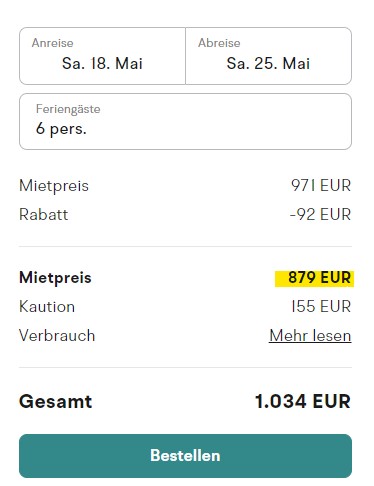
Task: Click the small Abreise caption
Action: (x=219, y=43)
